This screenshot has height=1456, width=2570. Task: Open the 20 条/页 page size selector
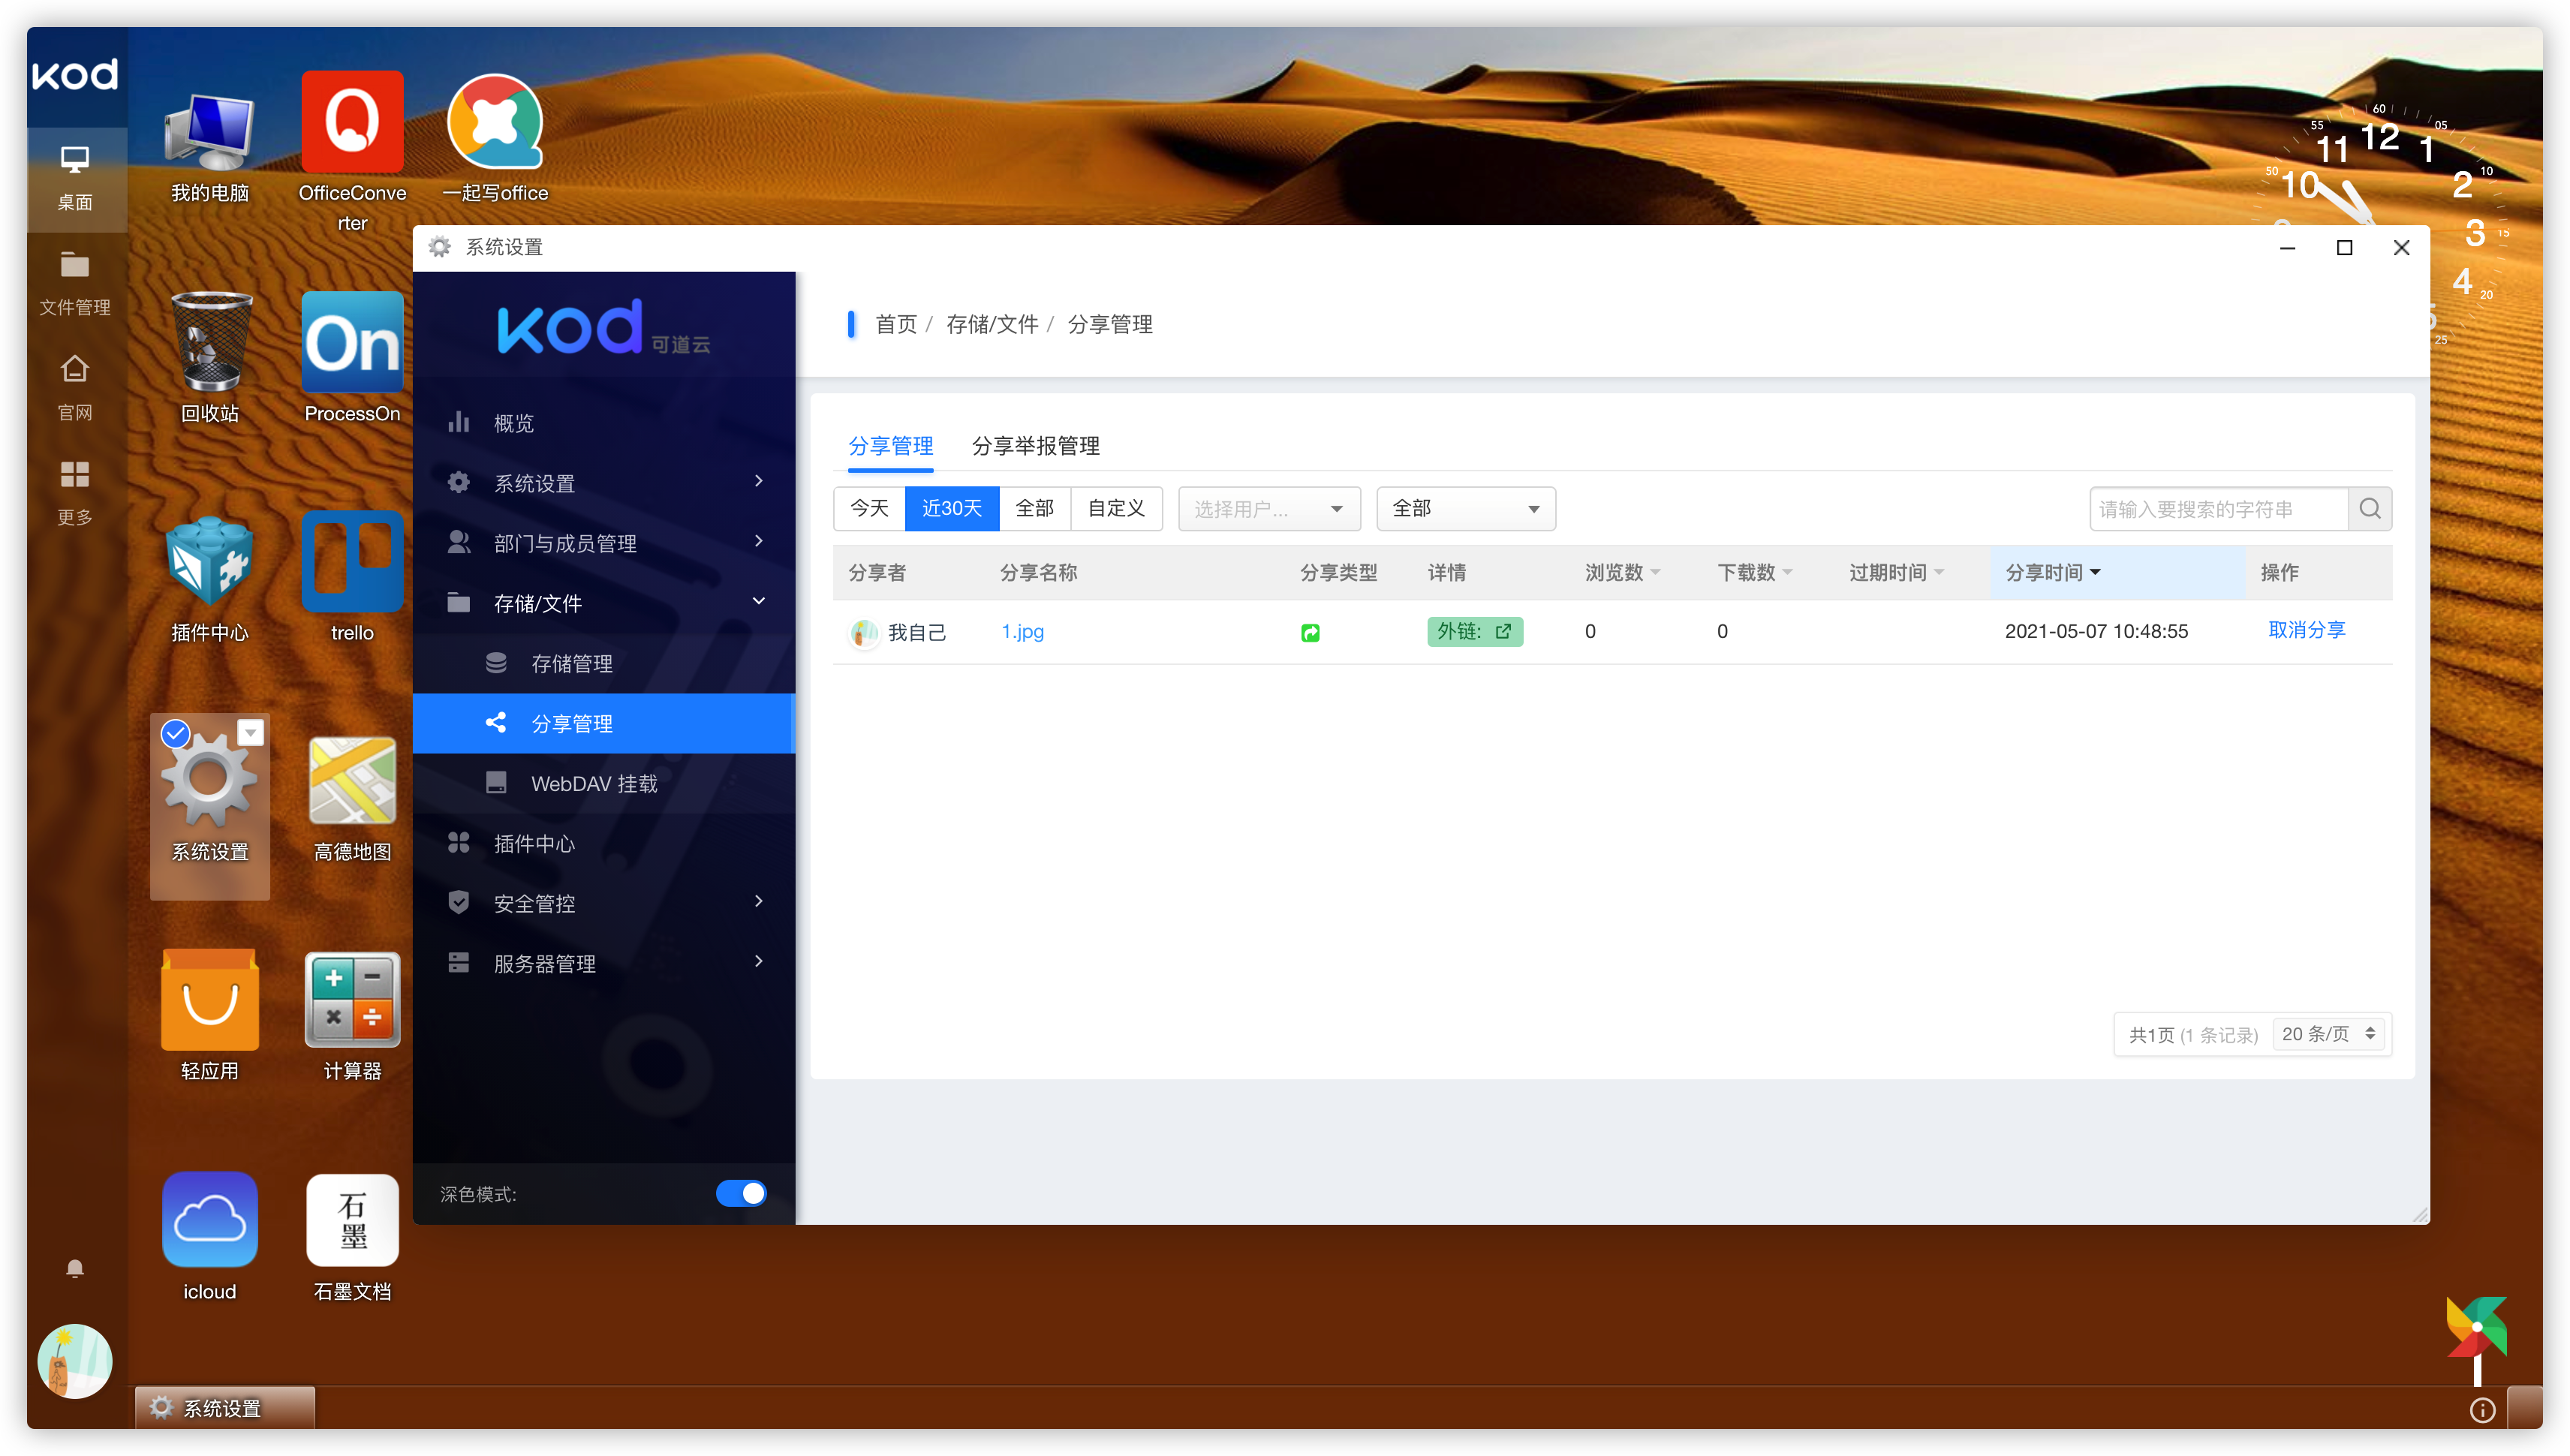click(2328, 1034)
